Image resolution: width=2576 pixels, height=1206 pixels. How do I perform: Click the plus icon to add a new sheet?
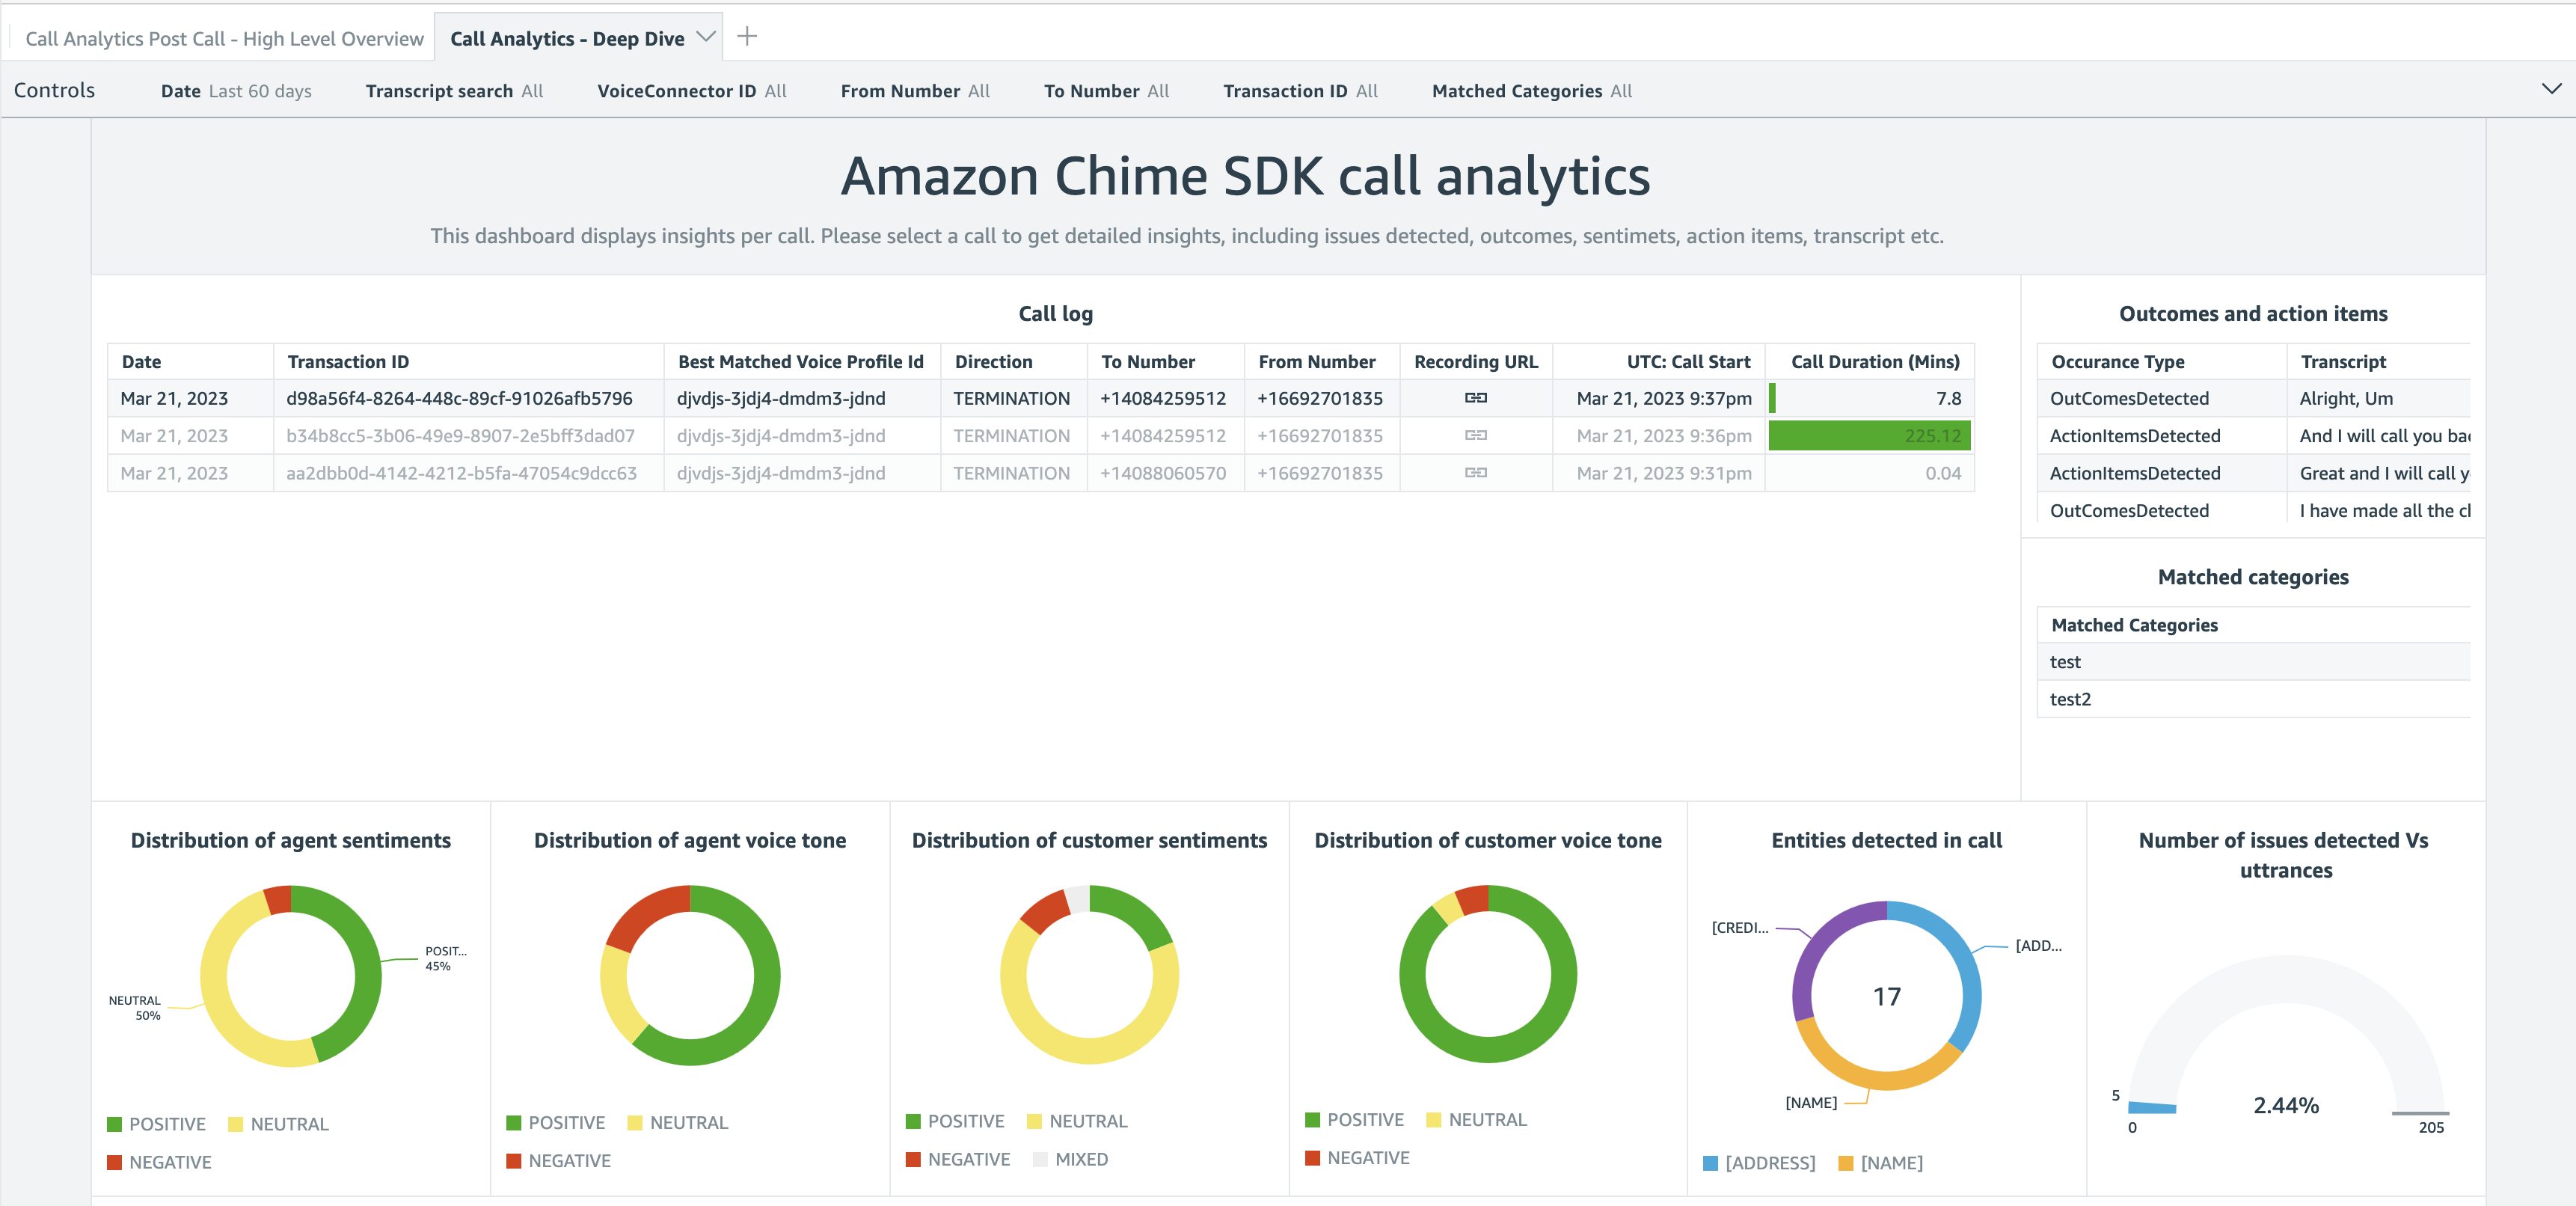747,36
